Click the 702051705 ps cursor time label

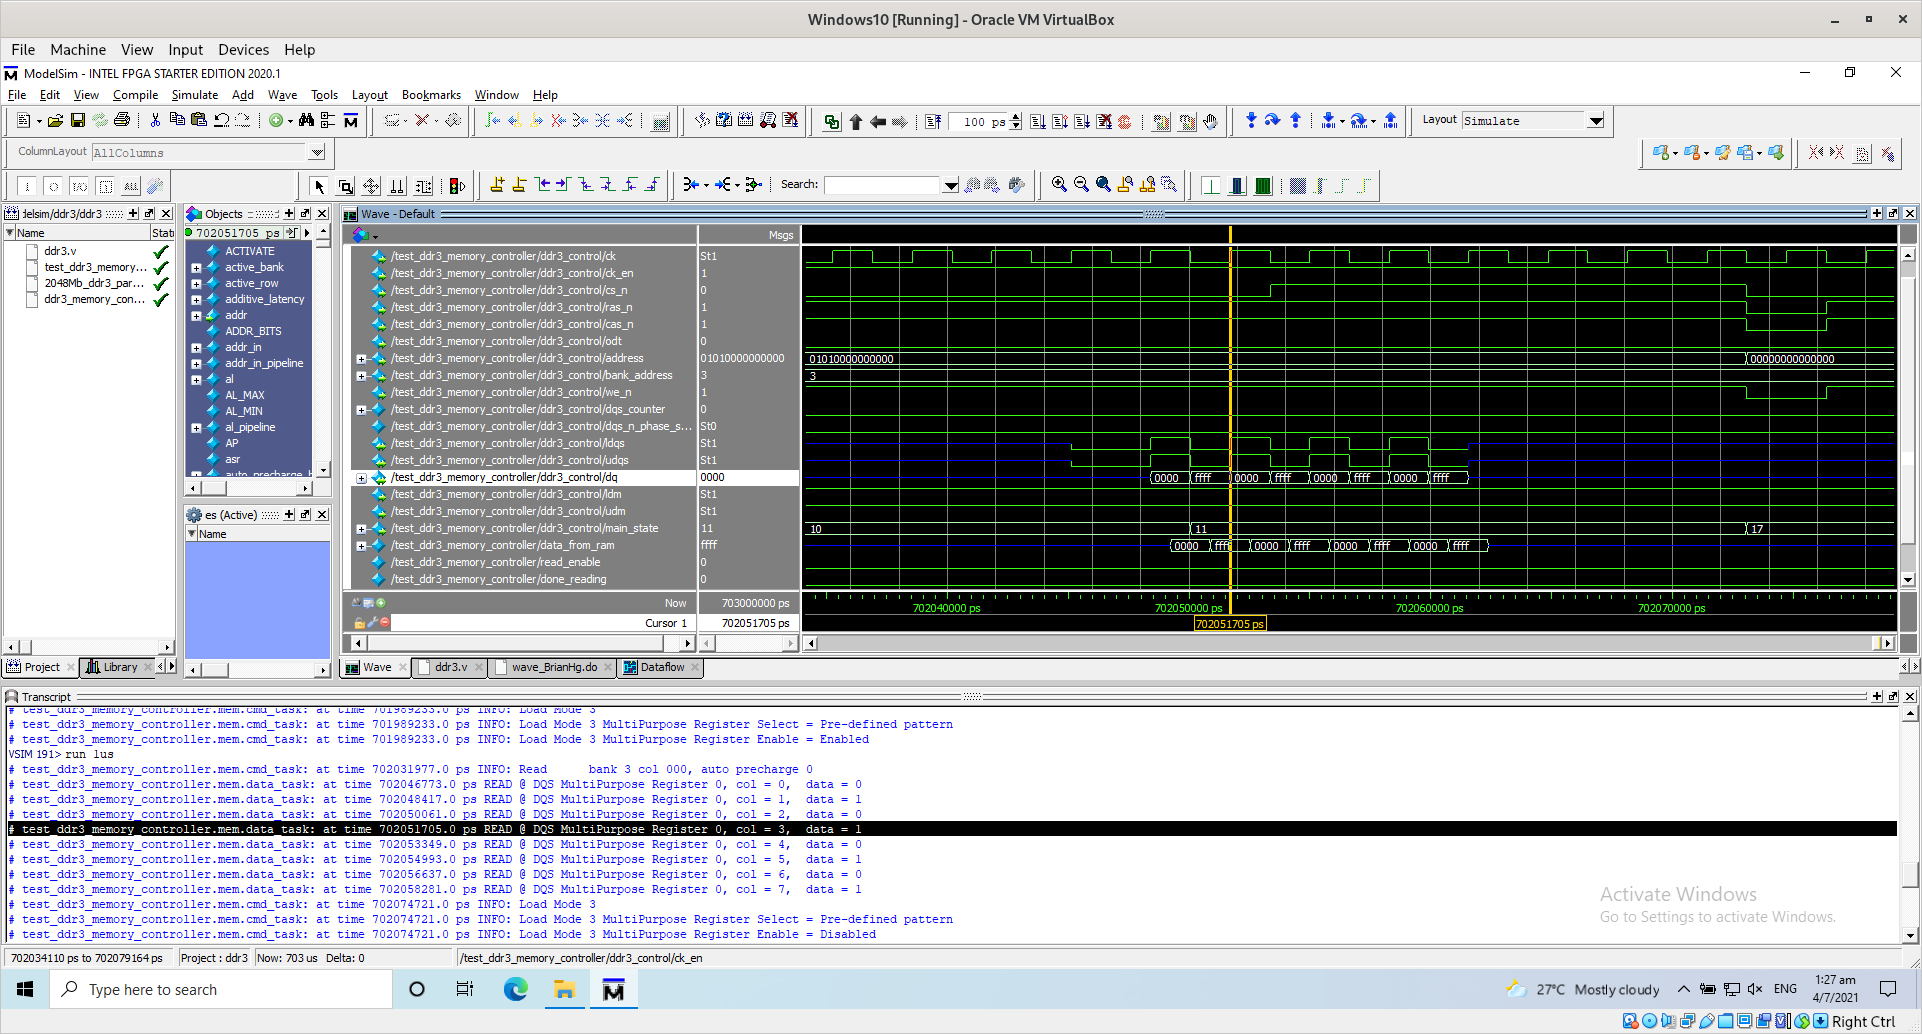[x=1229, y=624]
